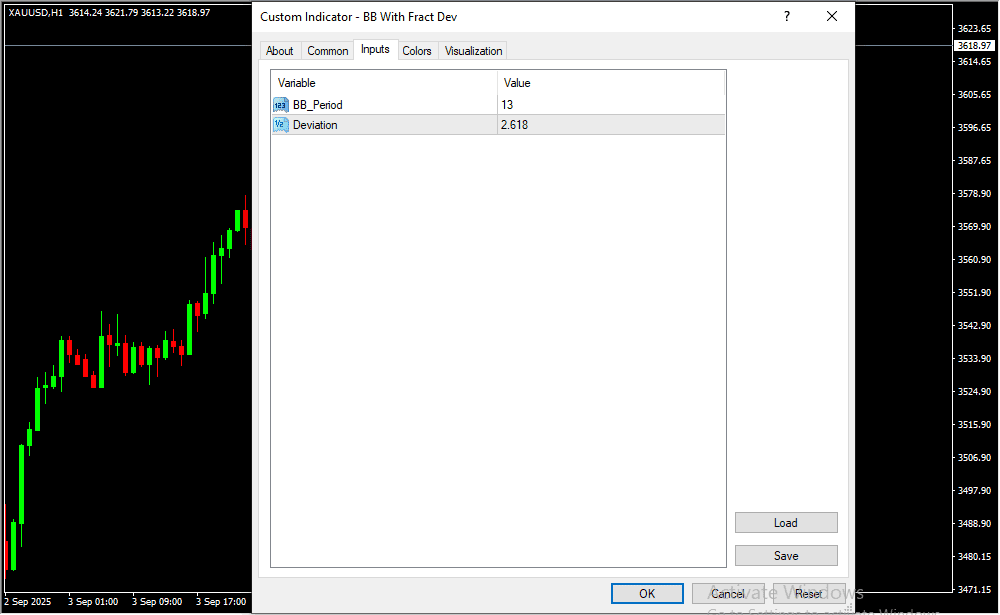Cancel the indicator dialog

click(x=728, y=594)
